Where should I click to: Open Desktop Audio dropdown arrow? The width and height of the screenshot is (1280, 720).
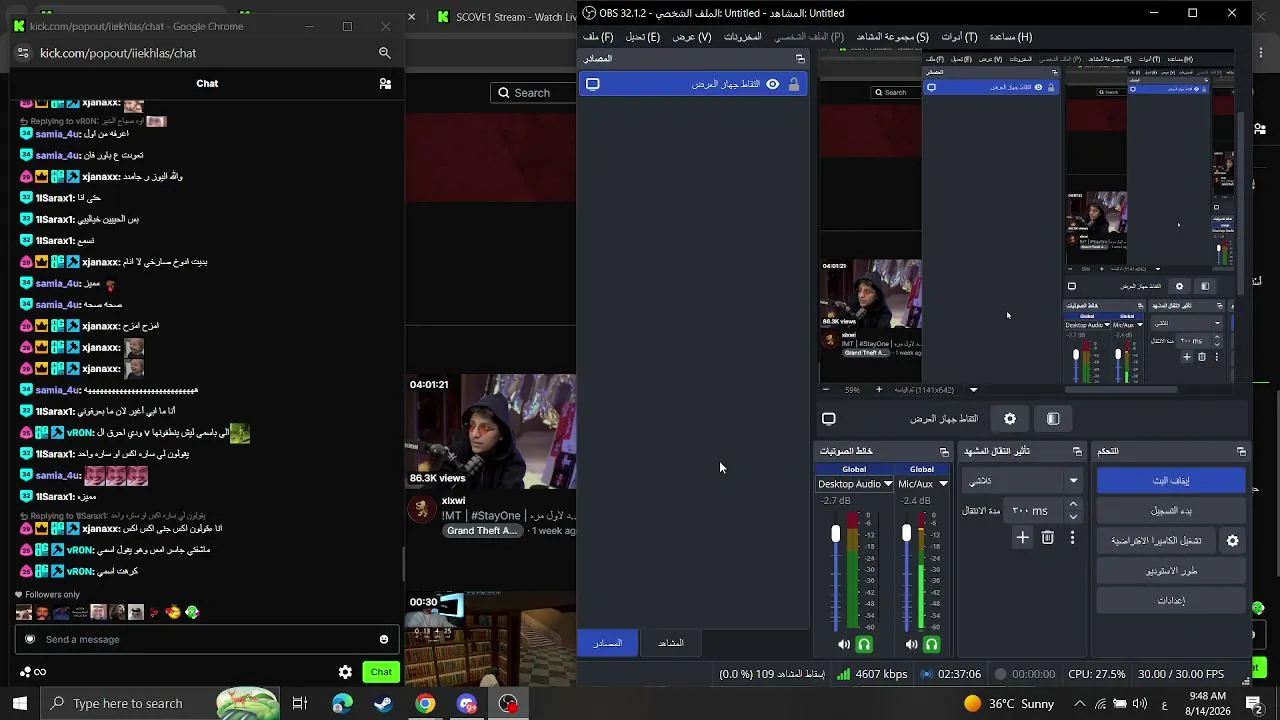click(887, 484)
